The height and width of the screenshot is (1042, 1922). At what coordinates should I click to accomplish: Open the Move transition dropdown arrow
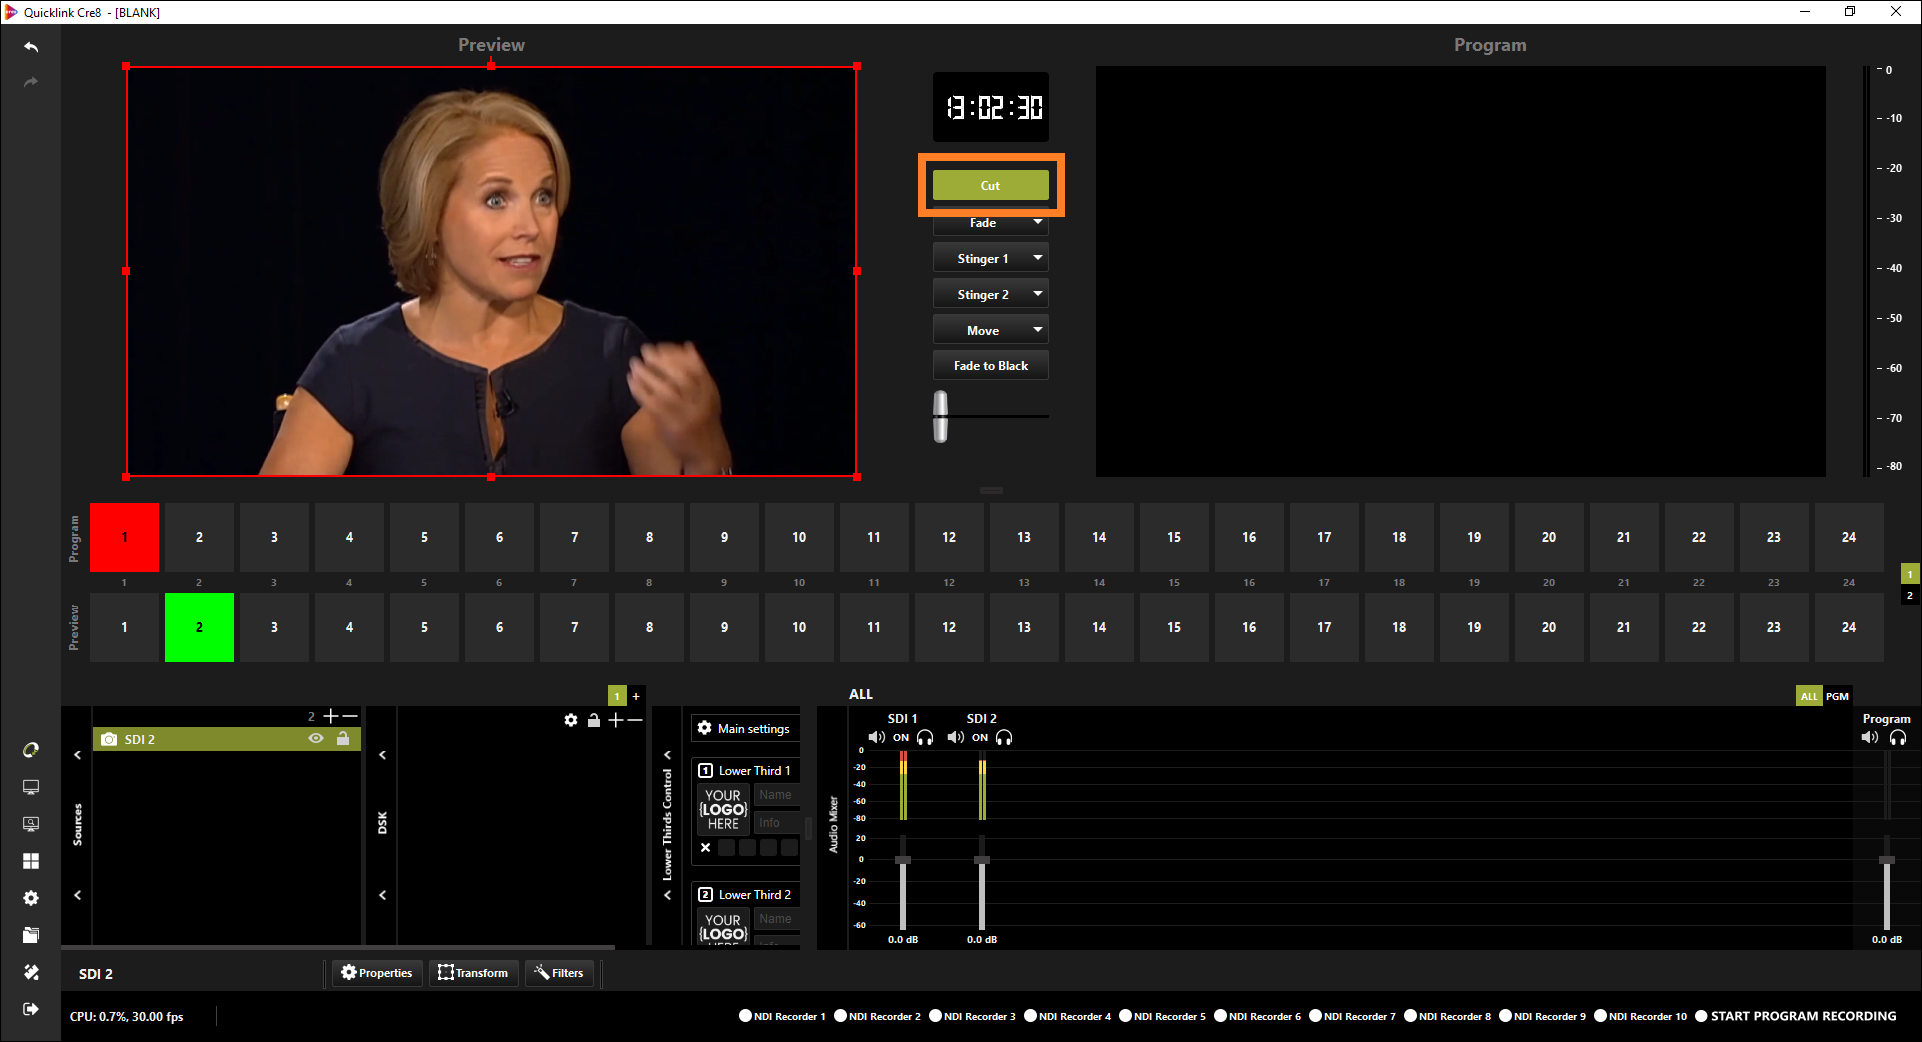pos(1038,330)
